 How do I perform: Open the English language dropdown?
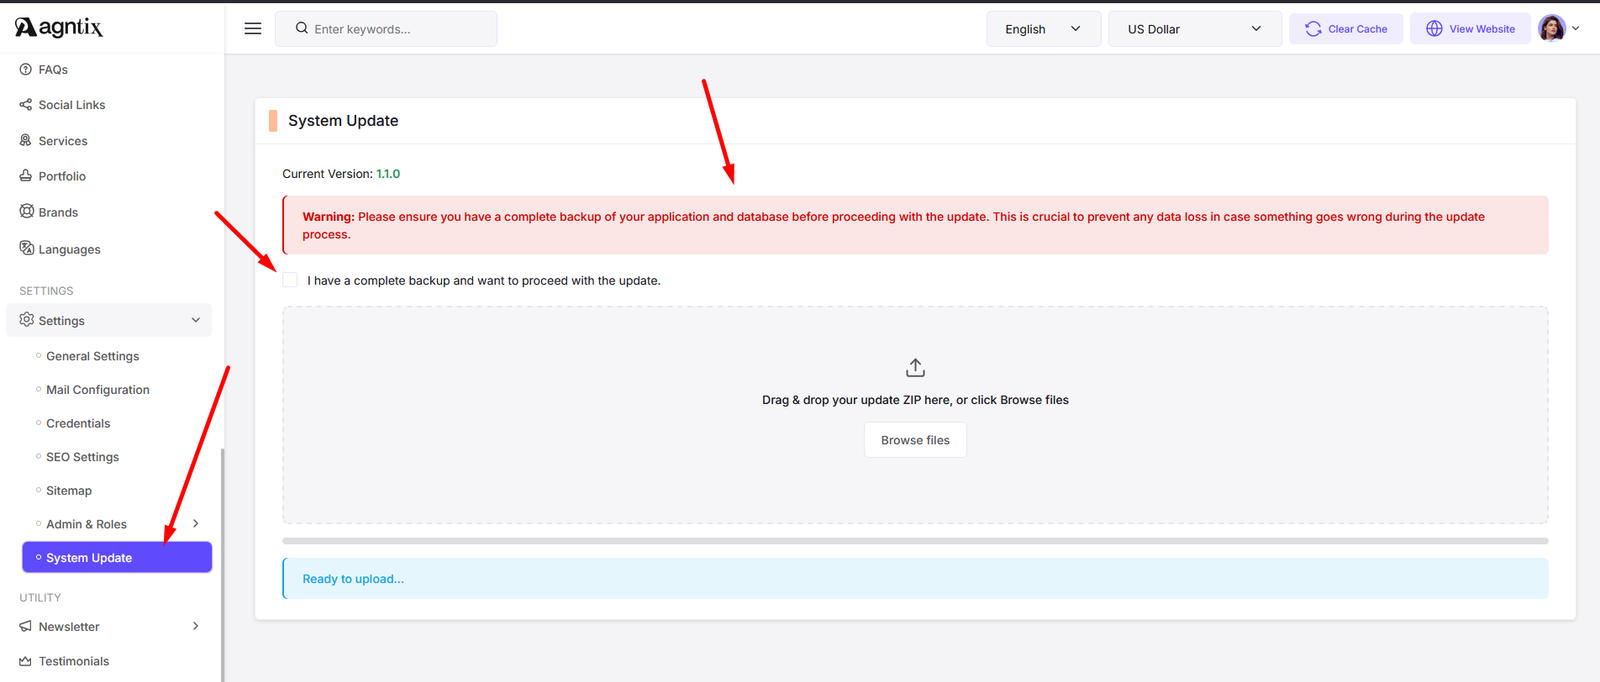pyautogui.click(x=1043, y=29)
